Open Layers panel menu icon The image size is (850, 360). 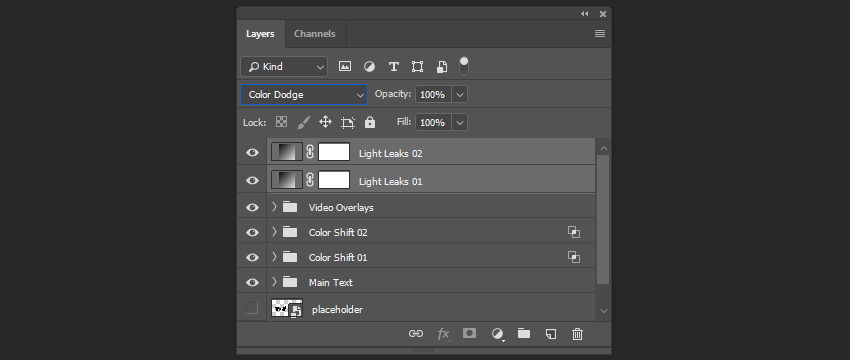click(600, 34)
